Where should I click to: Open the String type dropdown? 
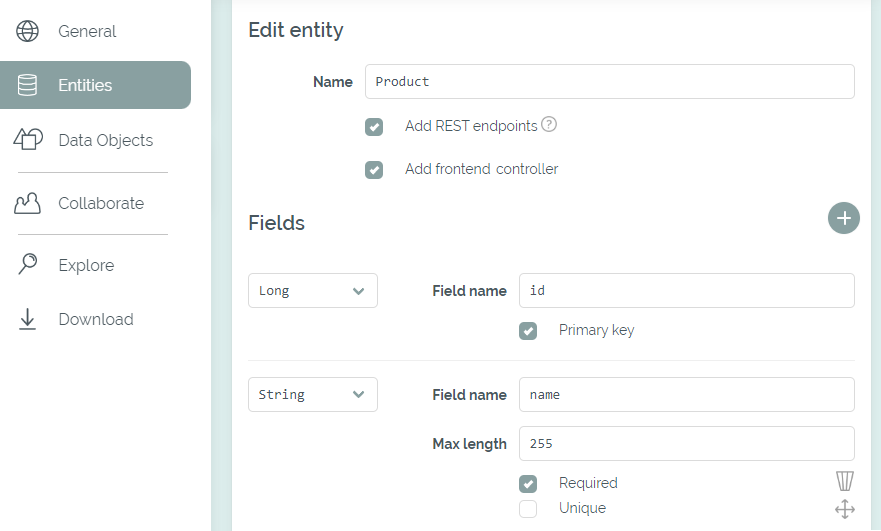tap(313, 394)
